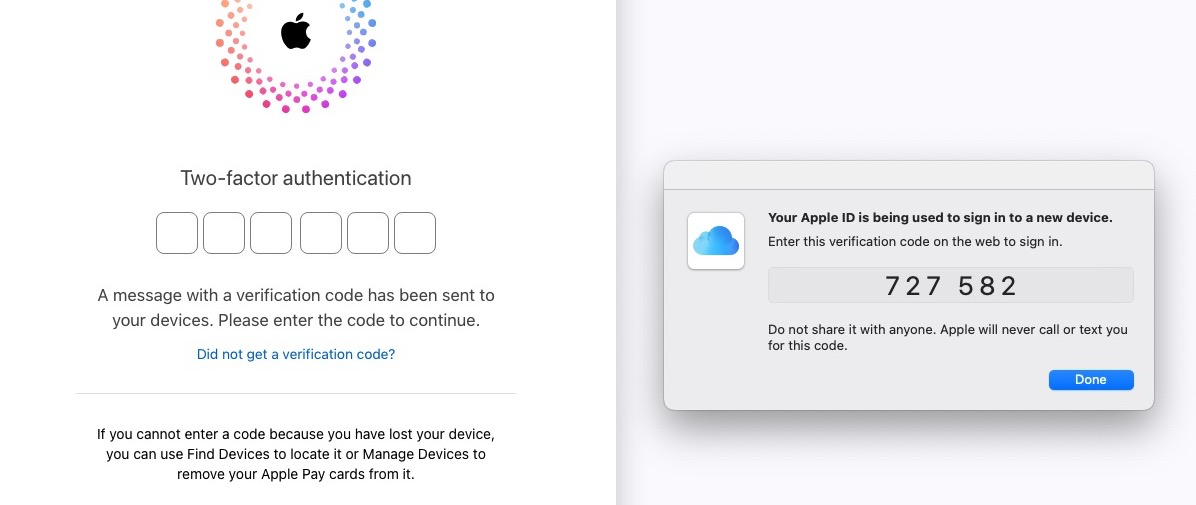Viewport: 1196px width, 505px height.
Task: Focus the fifth verification code digit box
Action: click(x=368, y=233)
